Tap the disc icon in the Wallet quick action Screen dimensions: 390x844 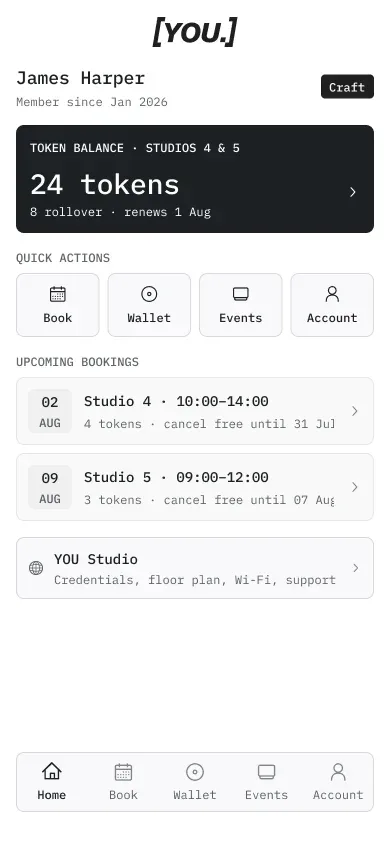(149, 294)
